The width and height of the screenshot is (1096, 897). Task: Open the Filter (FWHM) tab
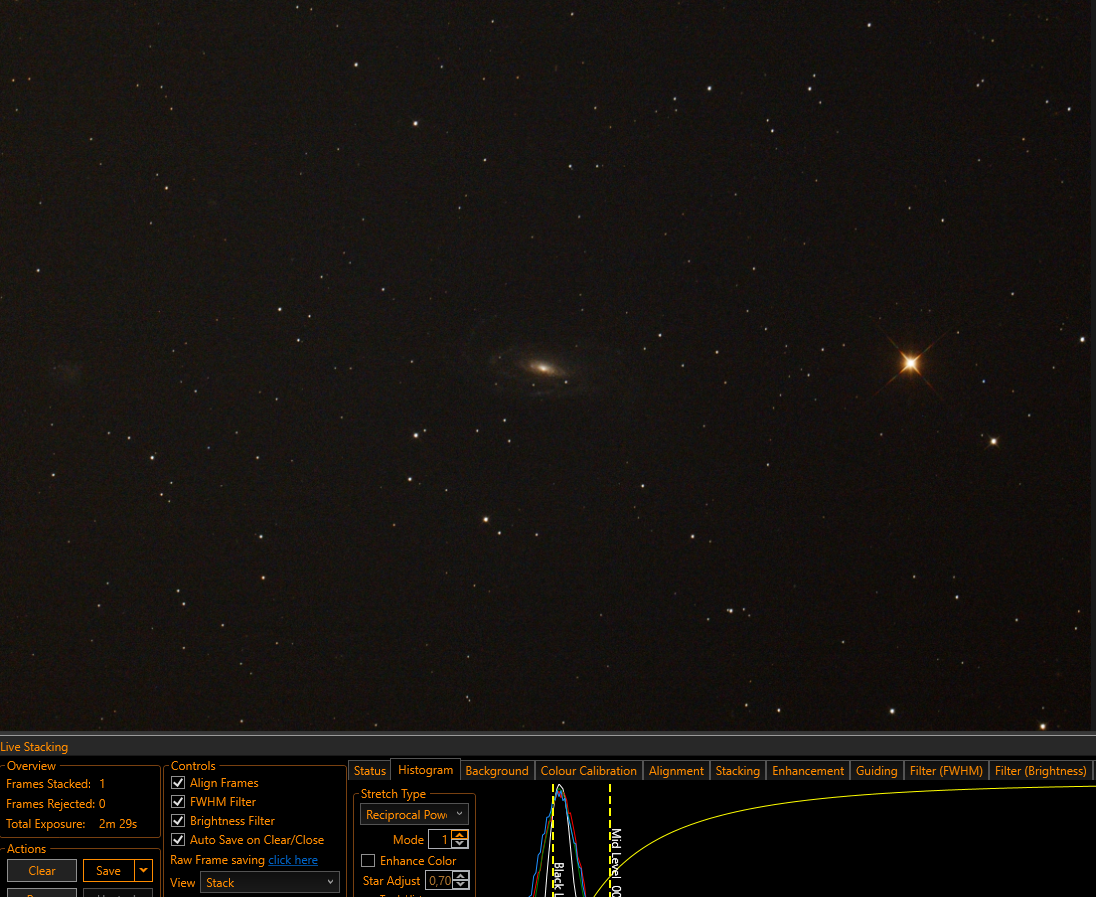coord(946,770)
